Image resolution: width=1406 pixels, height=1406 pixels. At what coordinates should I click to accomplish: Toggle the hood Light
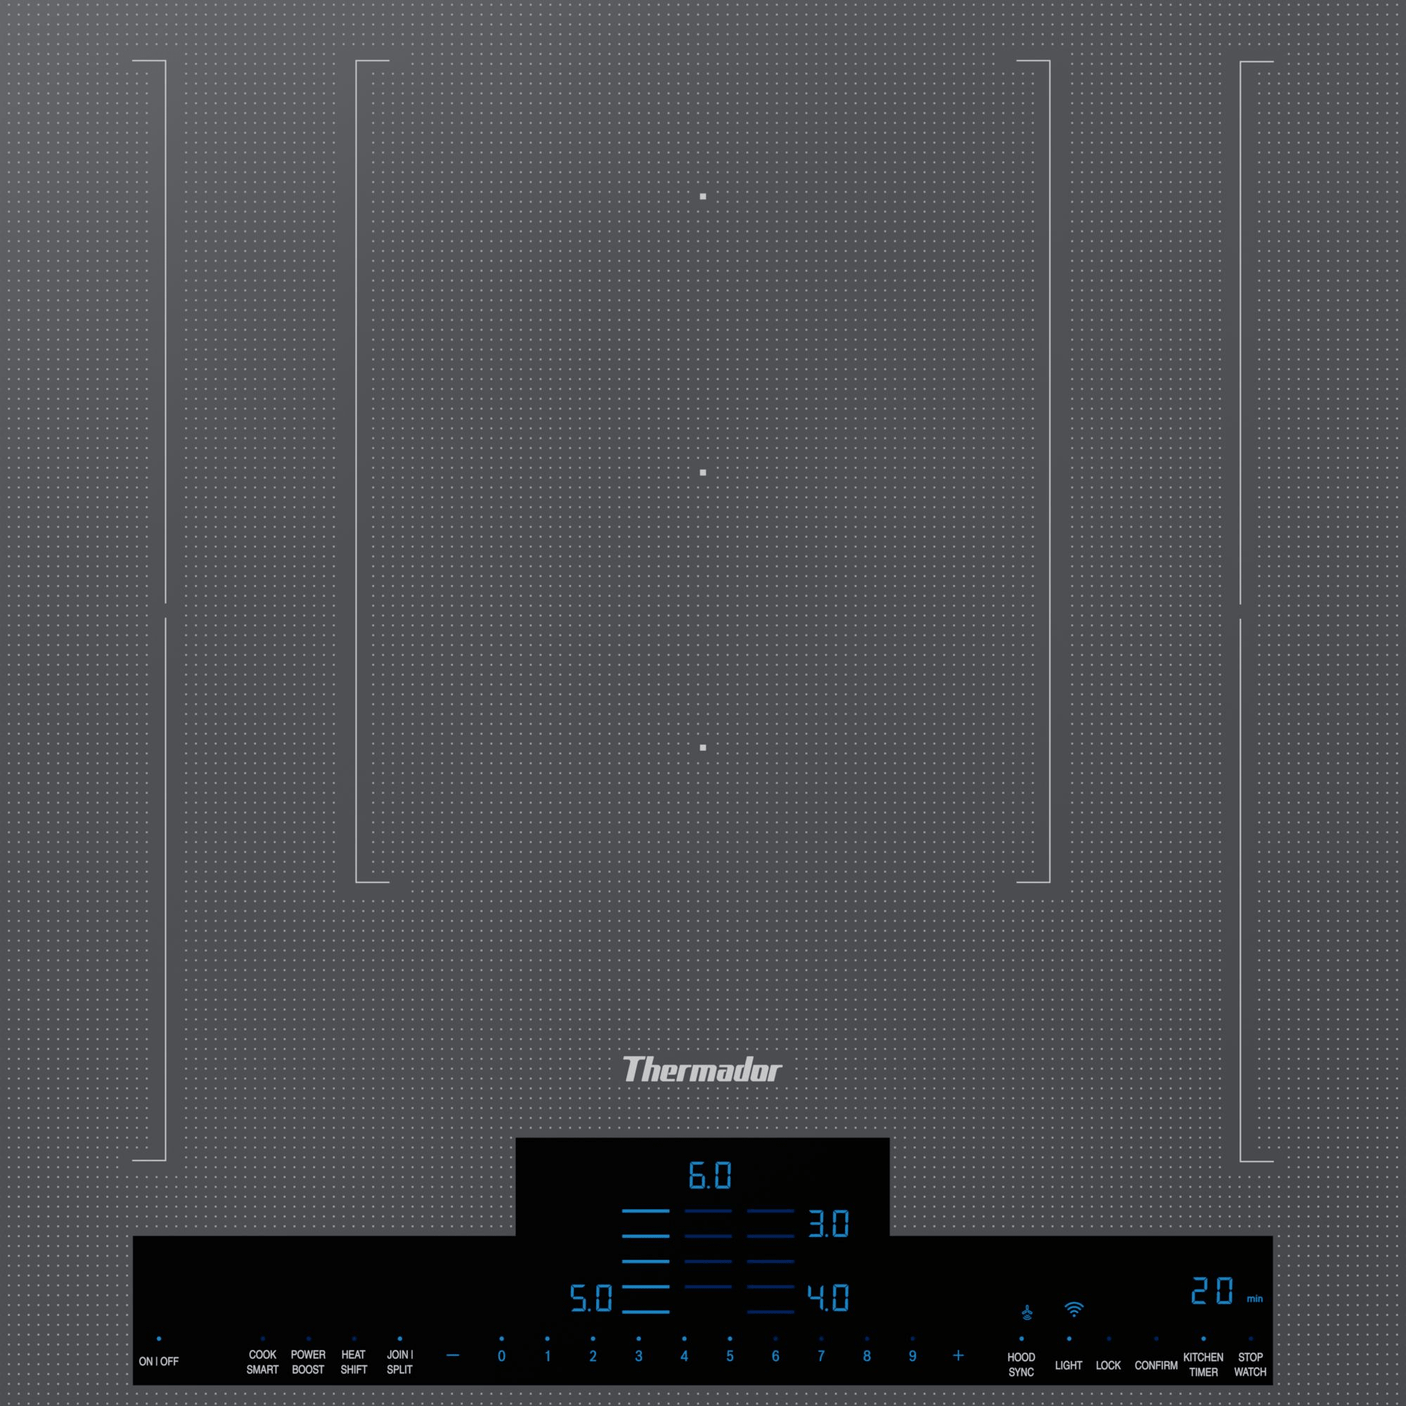(1068, 1365)
